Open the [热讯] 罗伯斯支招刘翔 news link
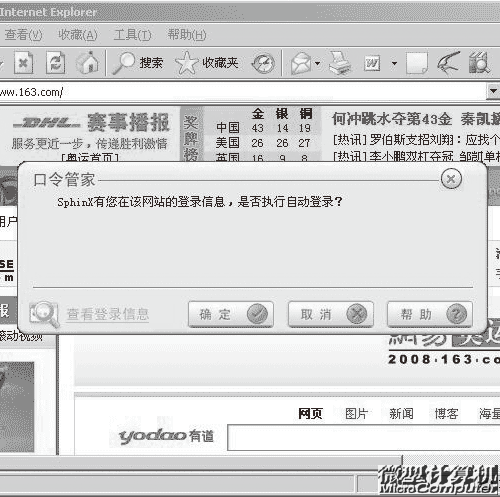500x497 pixels. [416, 140]
